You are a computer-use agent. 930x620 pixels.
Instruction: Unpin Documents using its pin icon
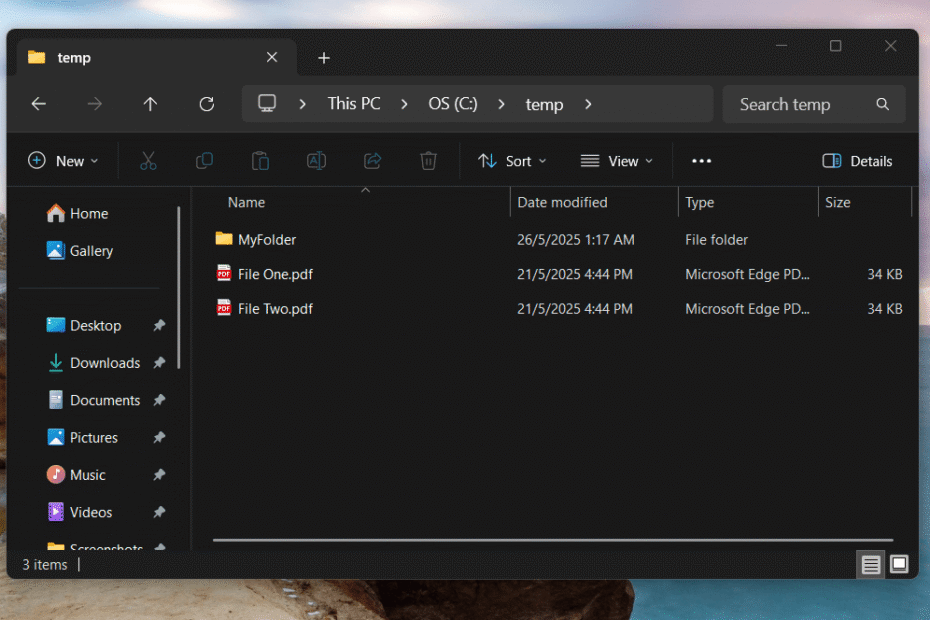point(159,400)
